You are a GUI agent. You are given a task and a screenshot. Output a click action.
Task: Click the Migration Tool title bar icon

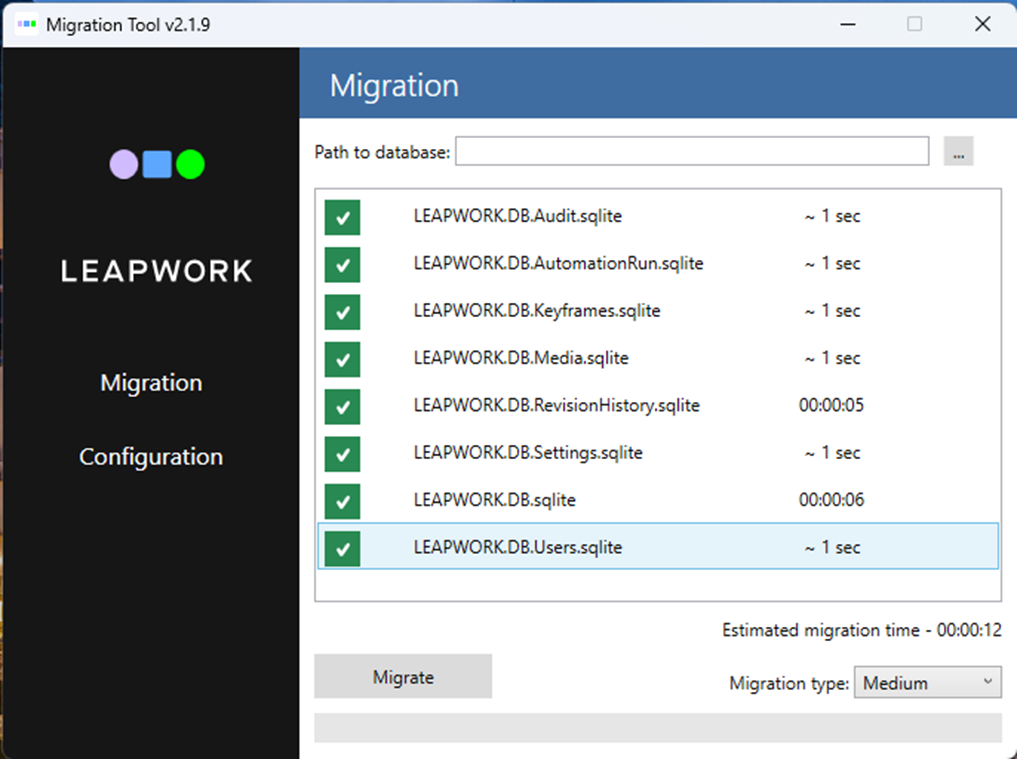pyautogui.click(x=27, y=25)
